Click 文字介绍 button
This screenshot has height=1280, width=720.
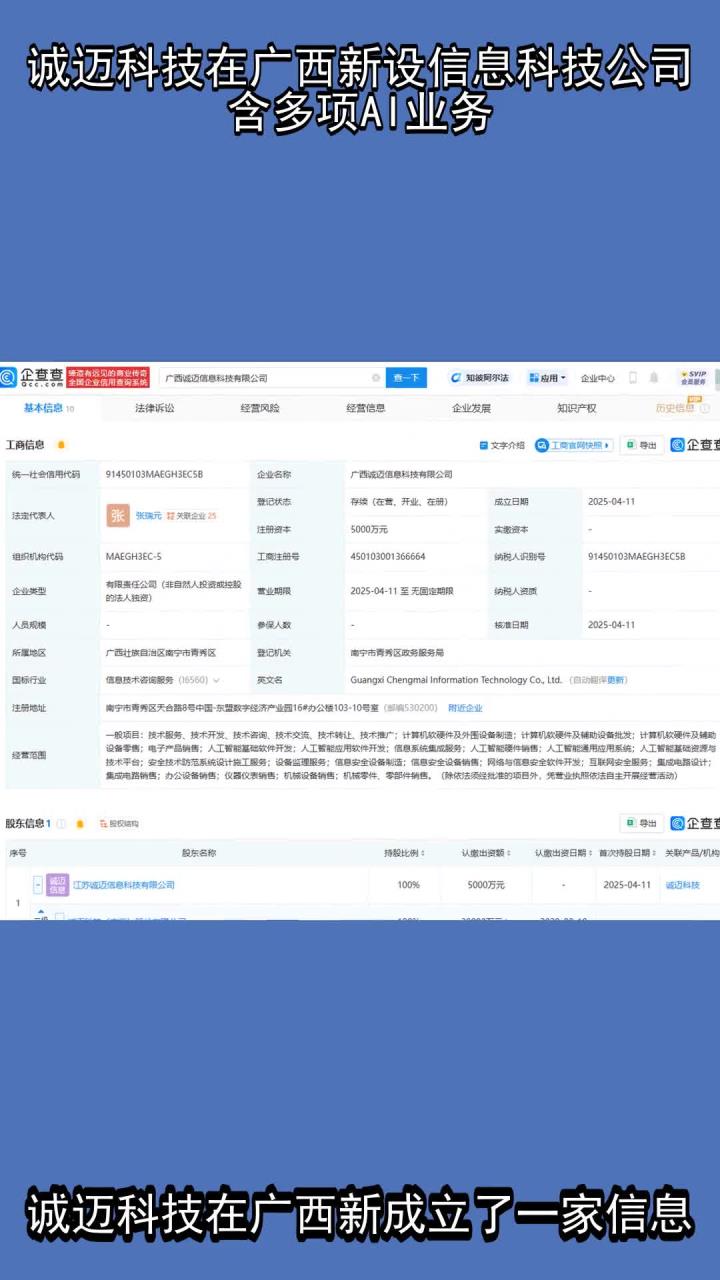(x=502, y=445)
